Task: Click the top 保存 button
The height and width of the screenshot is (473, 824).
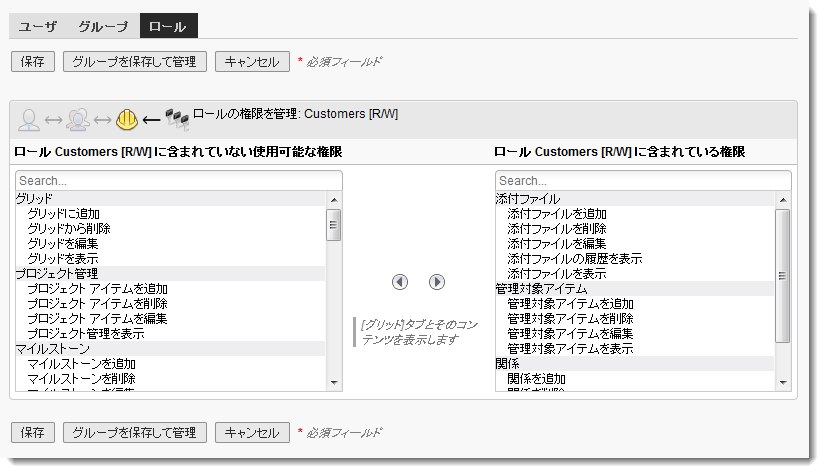Action: [33, 61]
